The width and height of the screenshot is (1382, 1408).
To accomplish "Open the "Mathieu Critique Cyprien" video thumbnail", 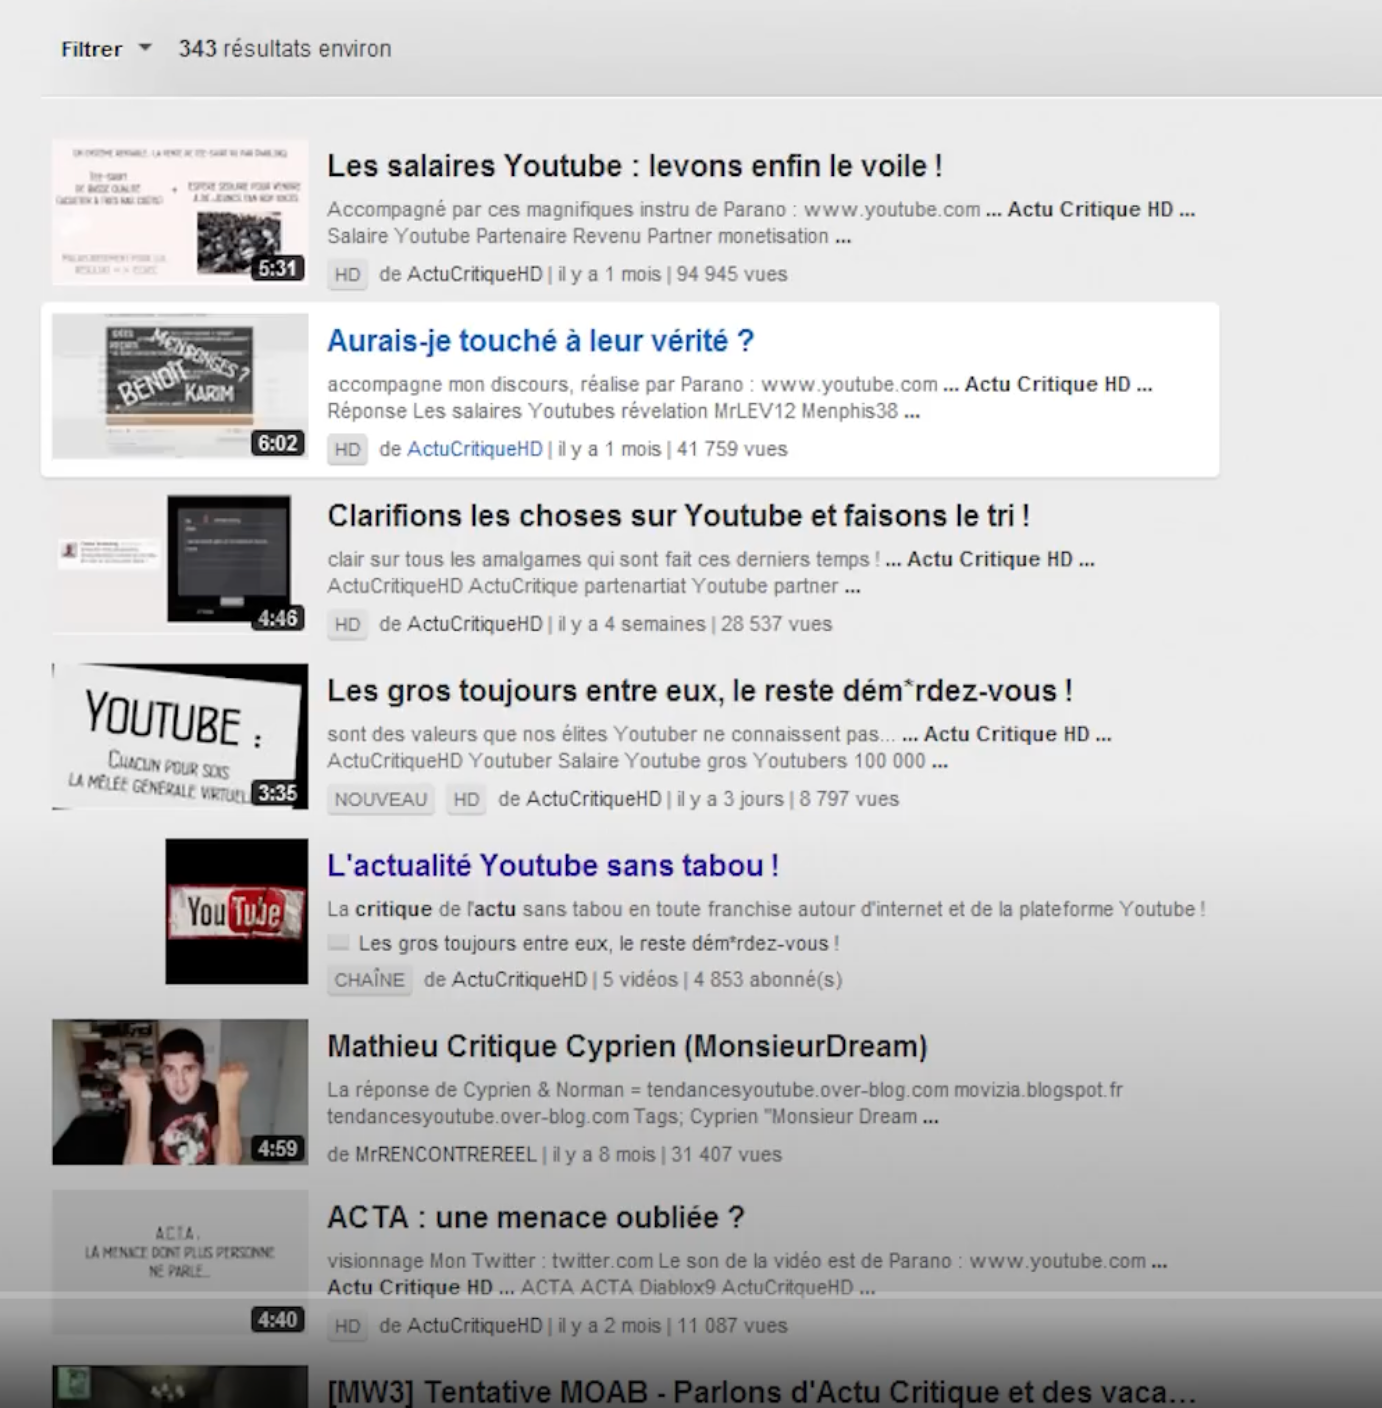I will (x=180, y=1092).
